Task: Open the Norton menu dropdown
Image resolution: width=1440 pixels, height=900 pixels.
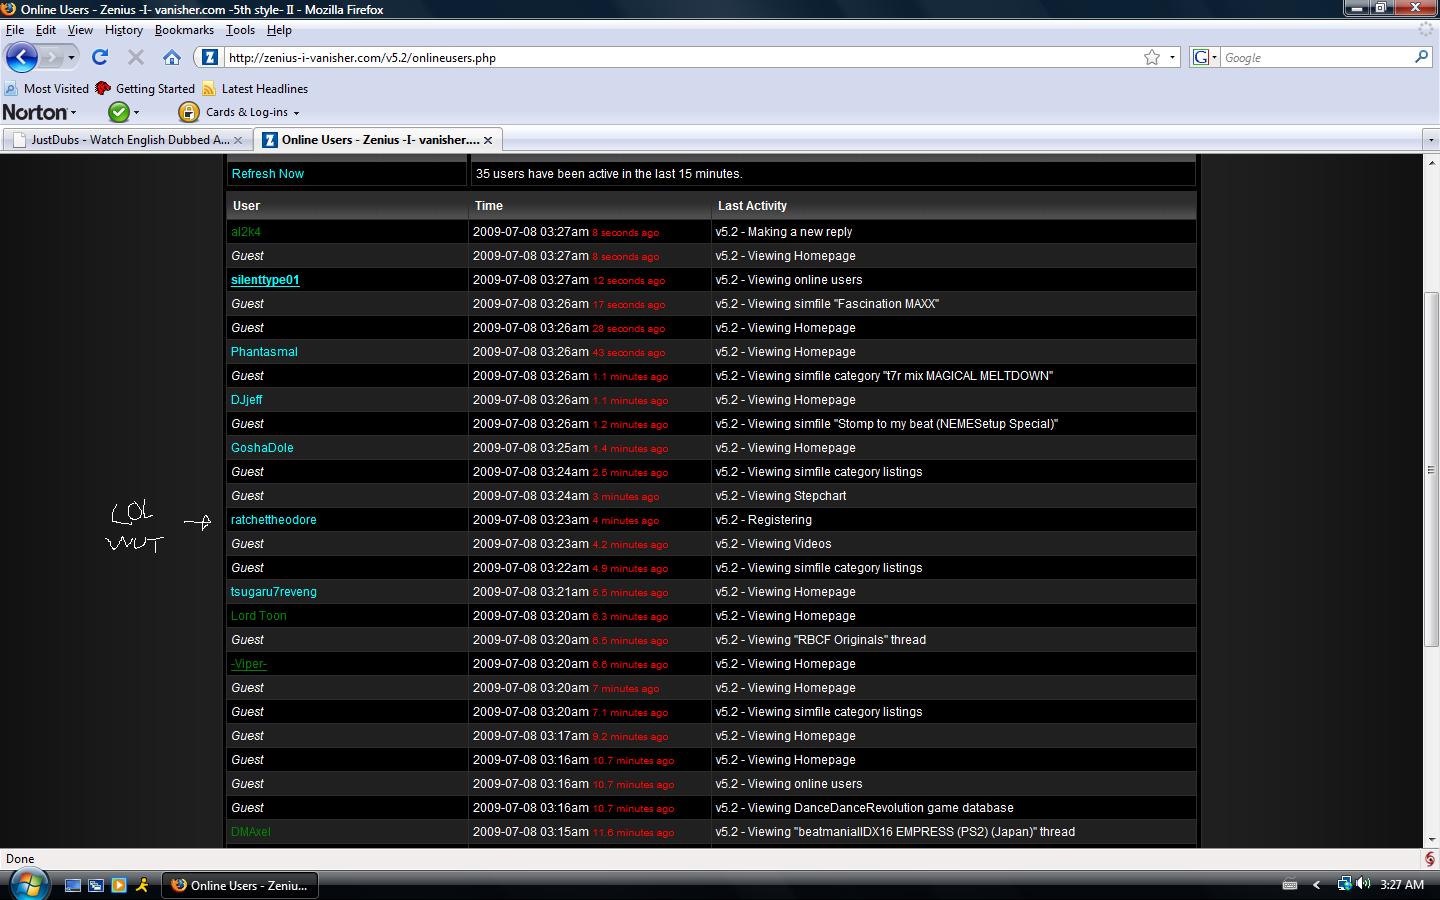Action: click(x=73, y=113)
